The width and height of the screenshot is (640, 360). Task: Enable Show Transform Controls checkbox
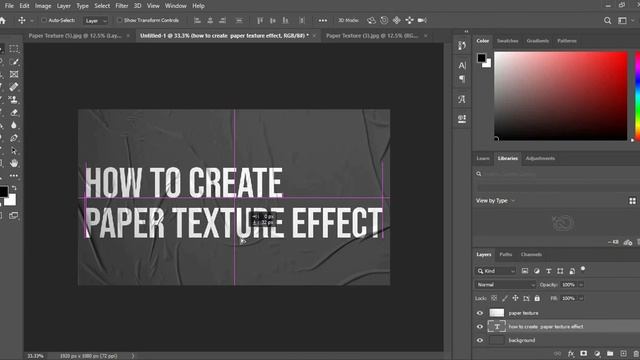[120, 20]
